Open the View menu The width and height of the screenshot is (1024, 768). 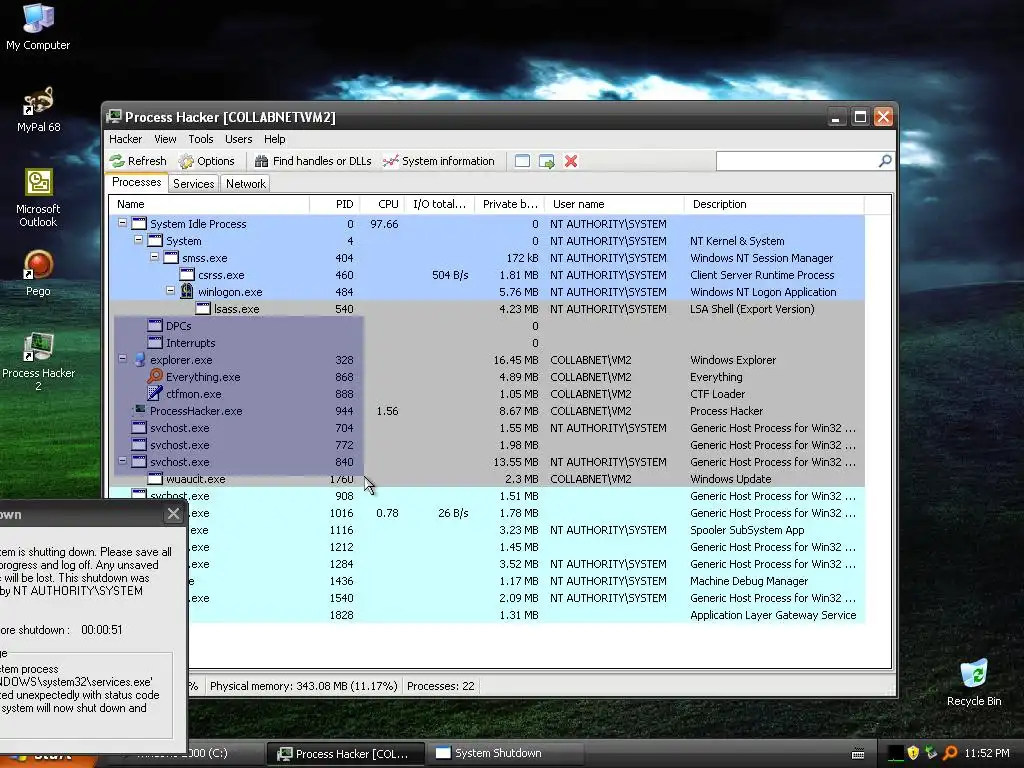coord(165,139)
